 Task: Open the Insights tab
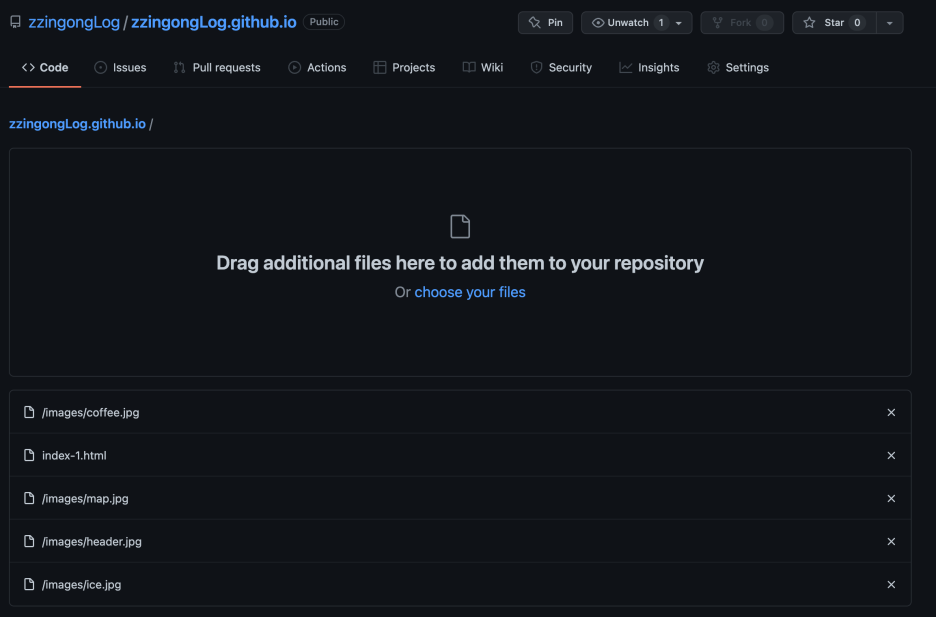pyautogui.click(x=649, y=67)
